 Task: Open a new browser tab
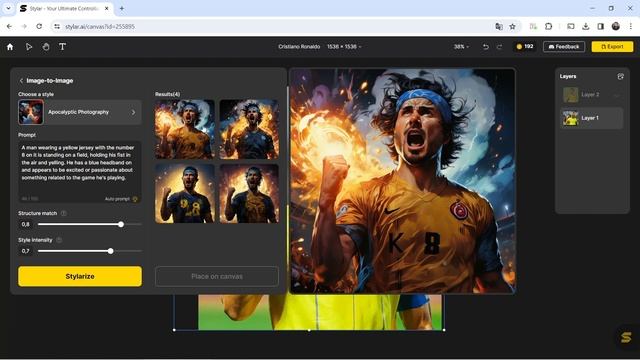pos(122,8)
